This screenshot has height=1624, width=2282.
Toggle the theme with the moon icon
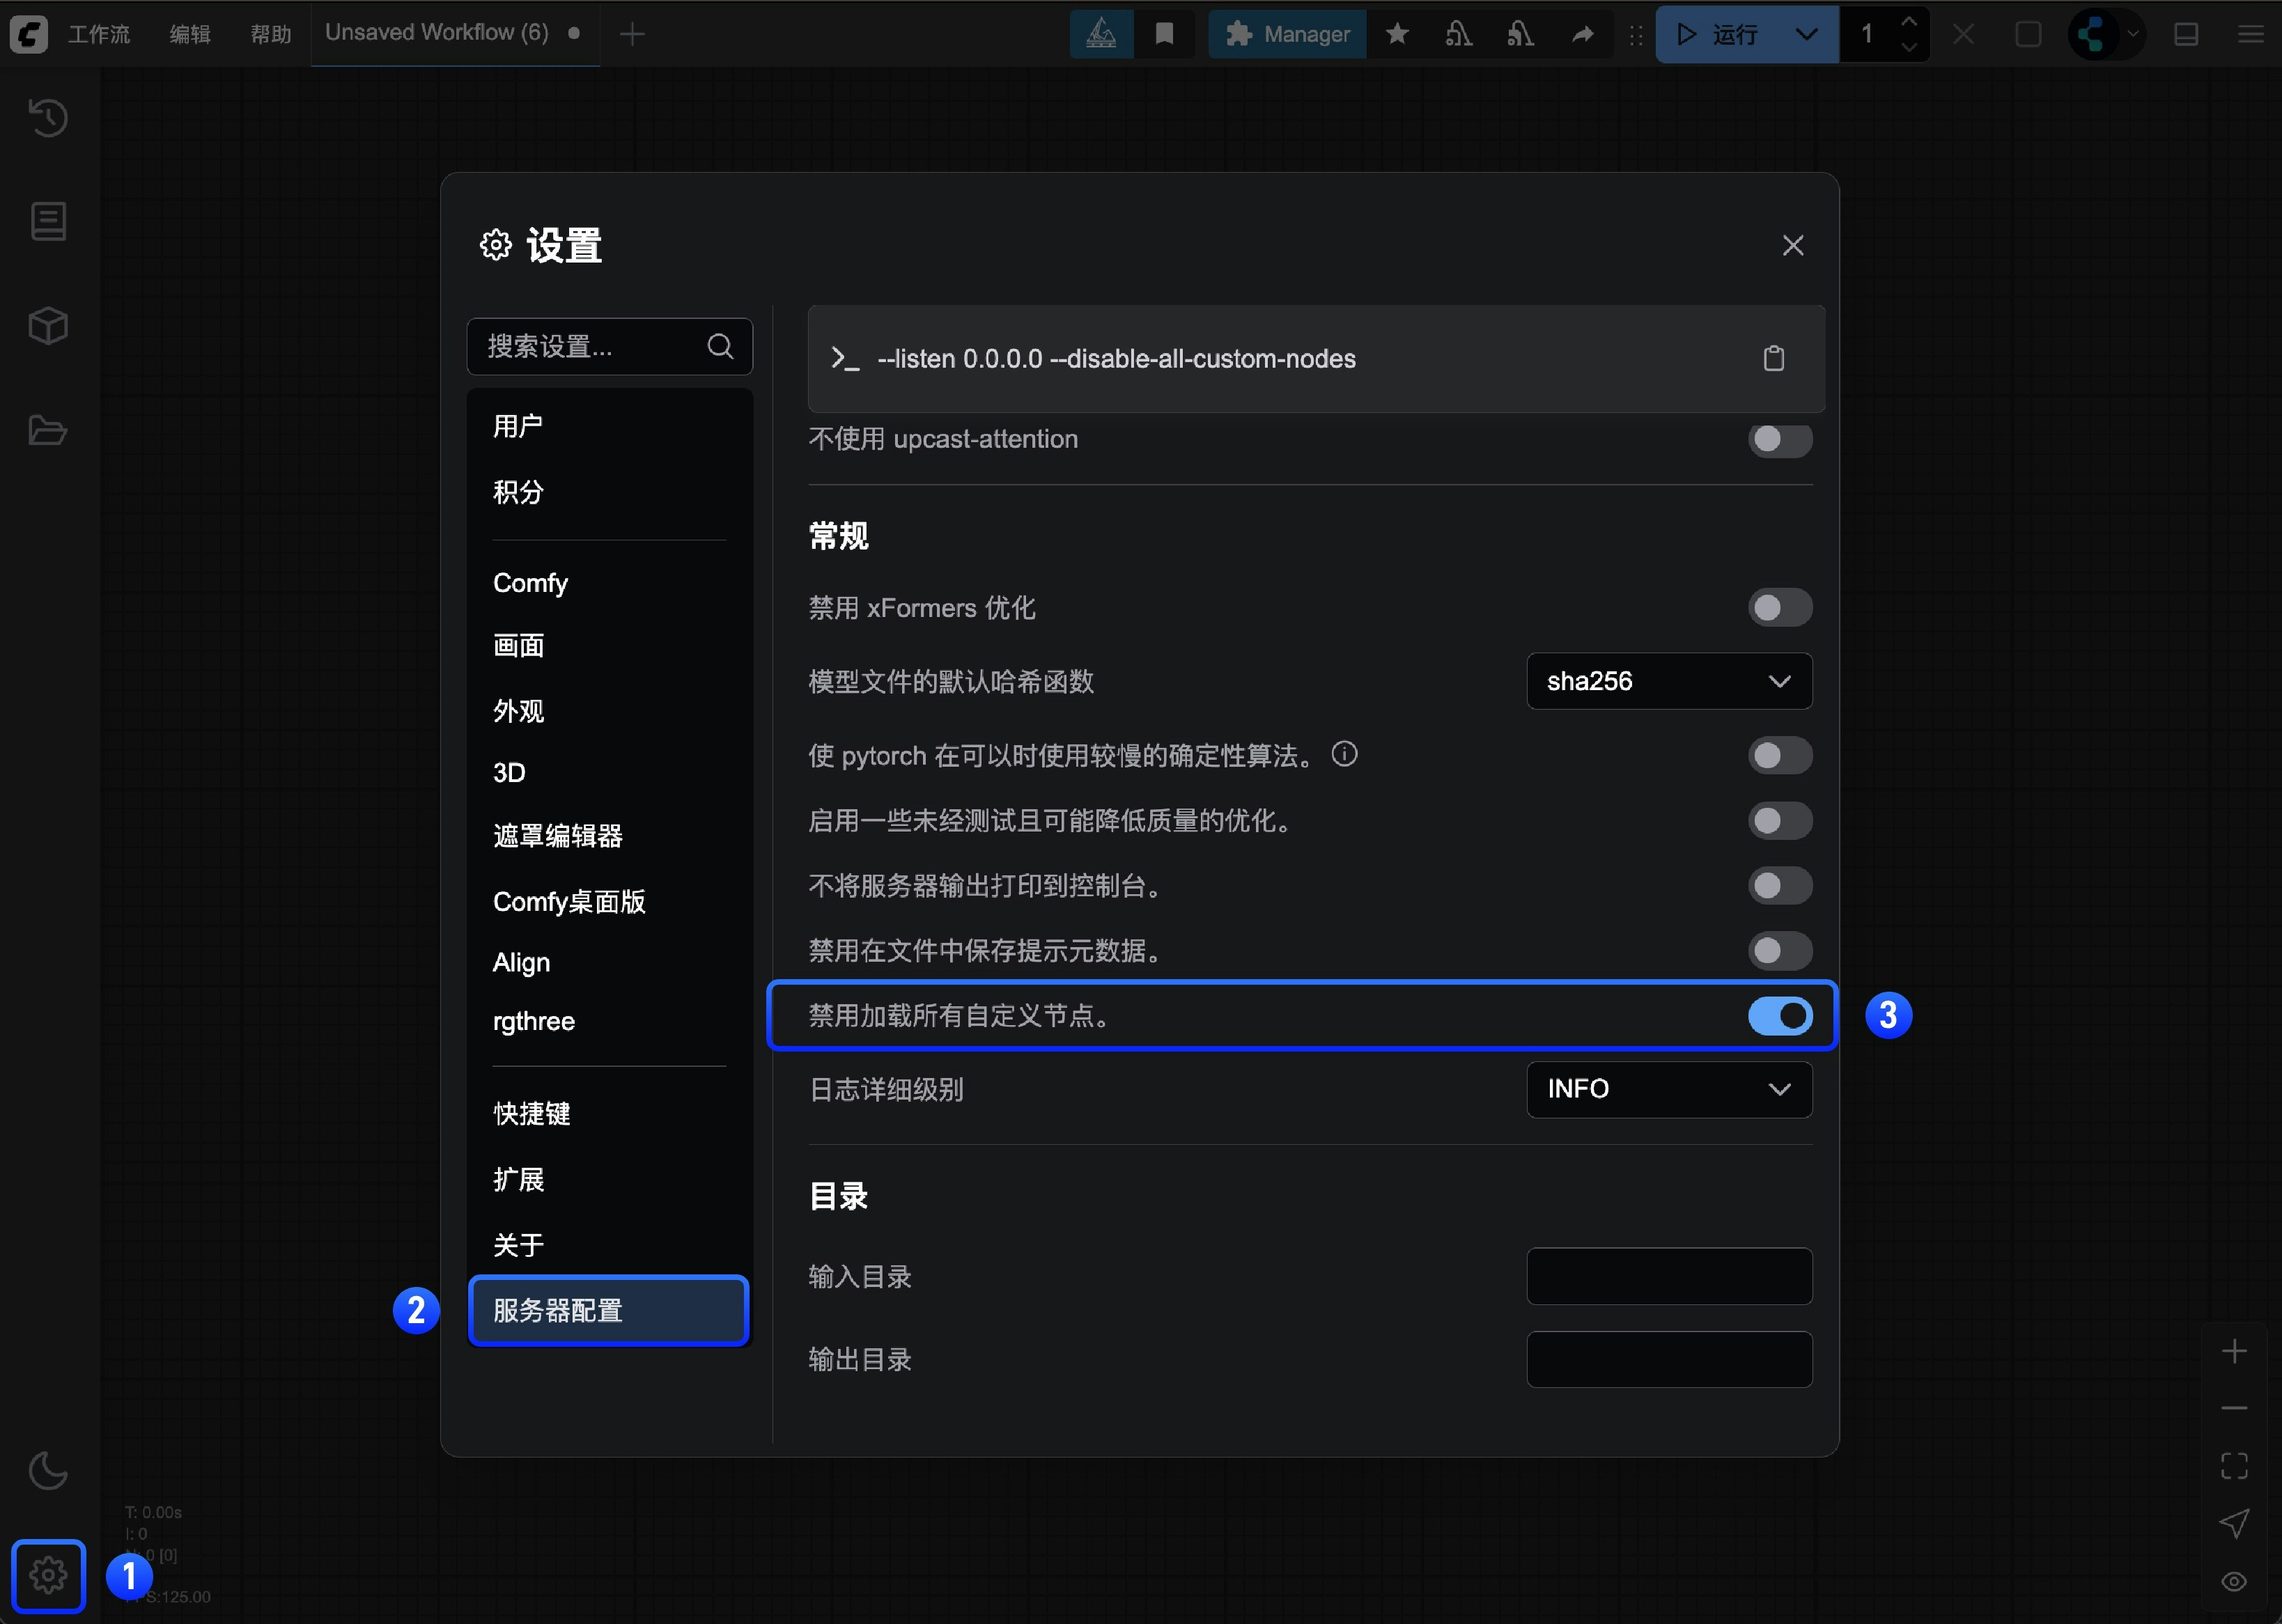click(x=47, y=1470)
